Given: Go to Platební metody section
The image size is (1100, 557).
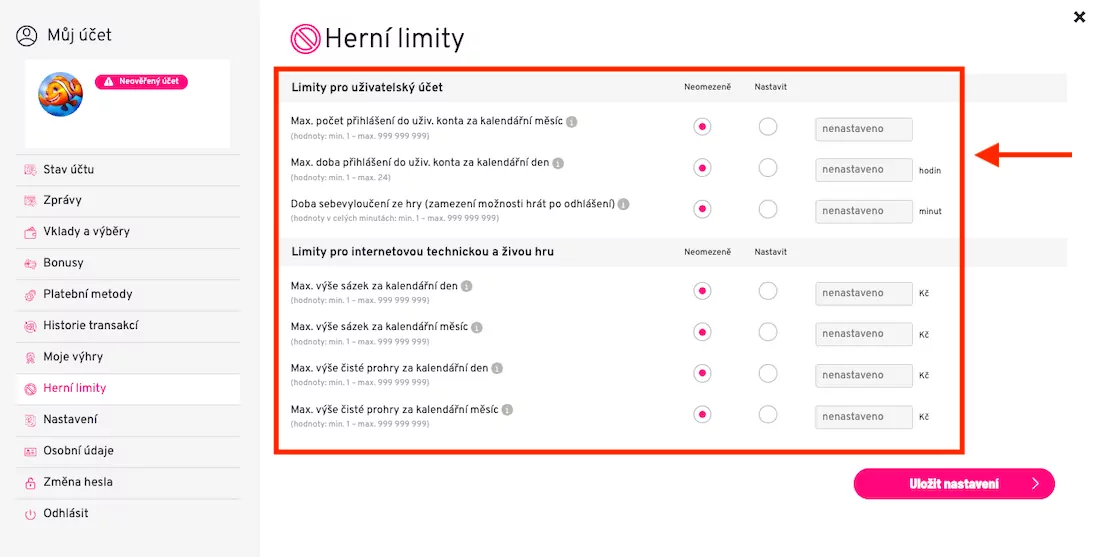Looking at the screenshot, I should (x=87, y=295).
